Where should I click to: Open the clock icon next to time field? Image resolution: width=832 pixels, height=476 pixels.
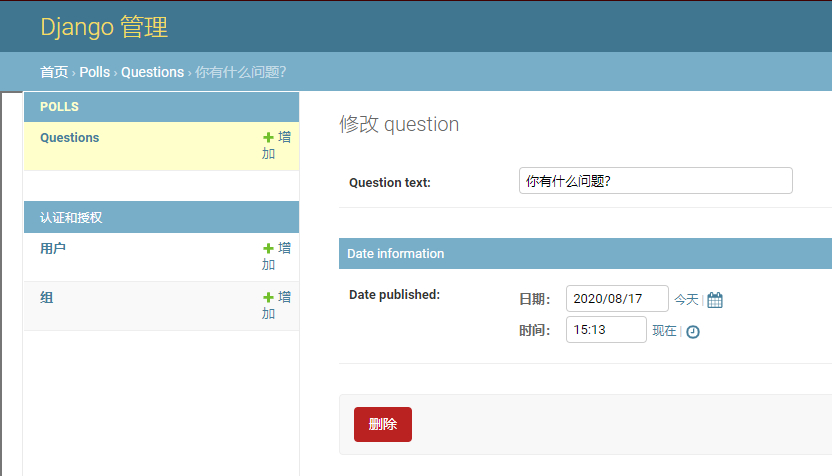(x=692, y=332)
